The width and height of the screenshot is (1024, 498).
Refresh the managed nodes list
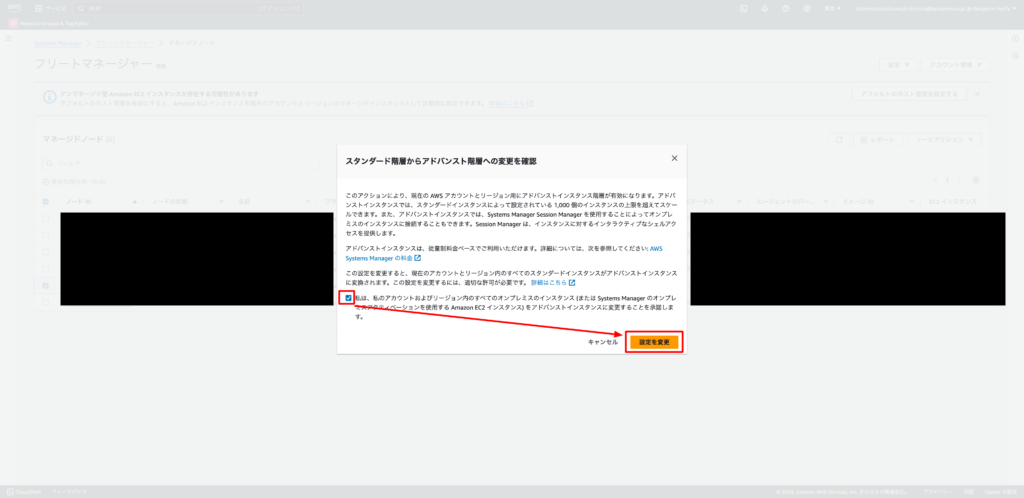[838, 140]
